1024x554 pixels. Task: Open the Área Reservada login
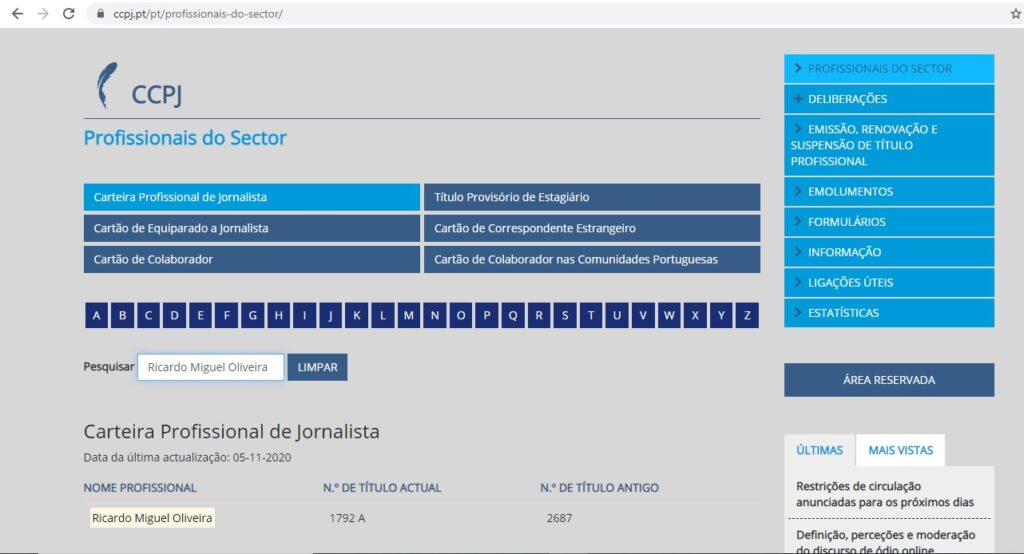(x=889, y=380)
